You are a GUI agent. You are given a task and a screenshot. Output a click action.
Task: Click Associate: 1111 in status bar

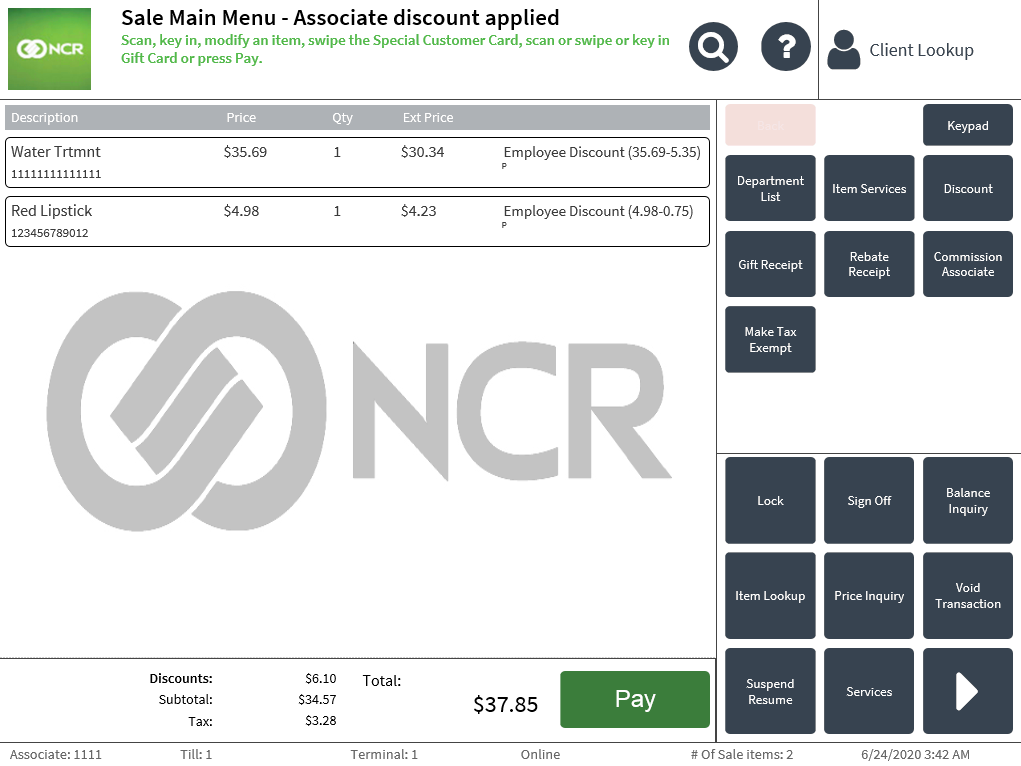pyautogui.click(x=55, y=754)
